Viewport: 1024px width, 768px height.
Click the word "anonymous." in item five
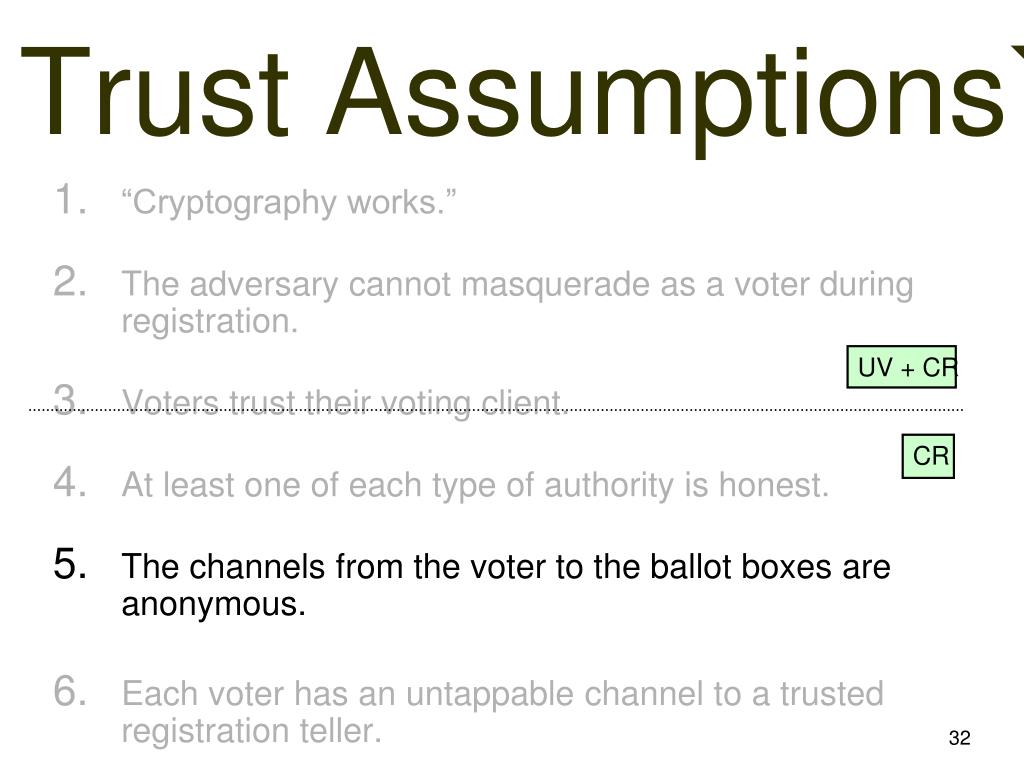click(214, 605)
